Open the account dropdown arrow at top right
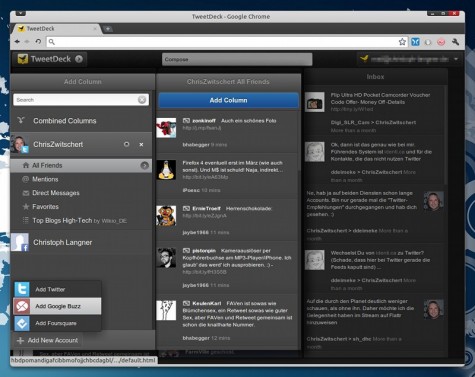Screen dimensions: 475x377 coord(456,59)
